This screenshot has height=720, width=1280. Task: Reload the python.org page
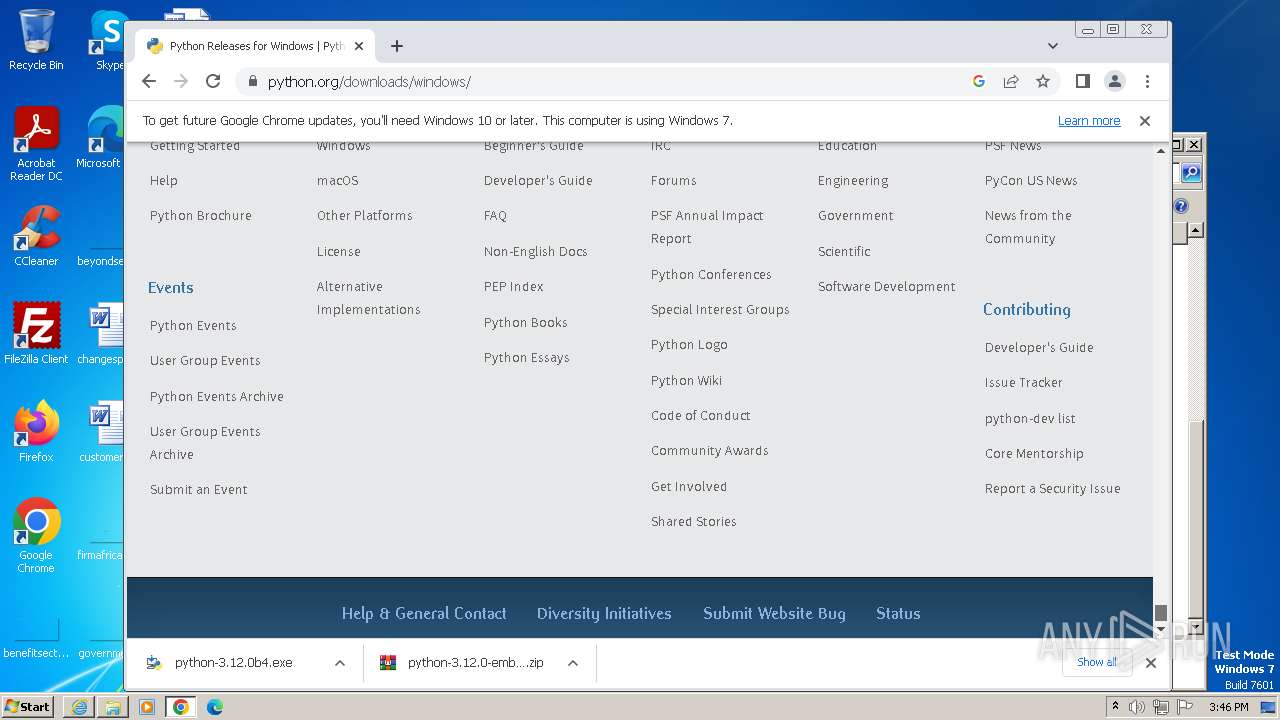tap(213, 81)
